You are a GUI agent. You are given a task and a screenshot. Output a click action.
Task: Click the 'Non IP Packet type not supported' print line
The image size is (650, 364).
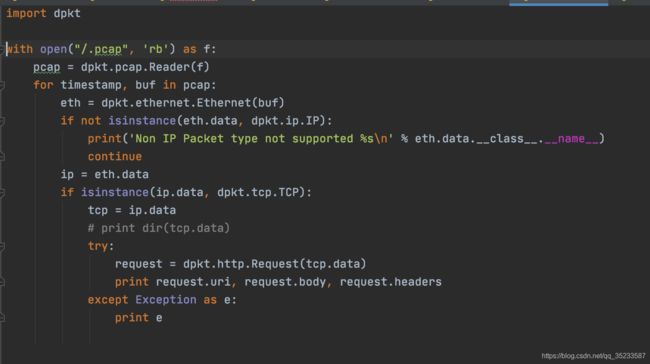point(346,138)
